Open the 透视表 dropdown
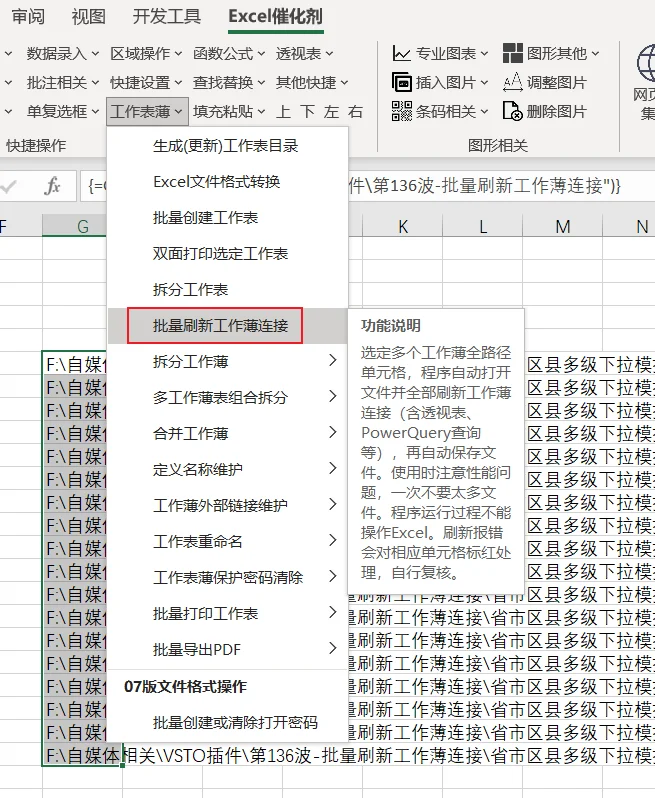 pos(304,53)
